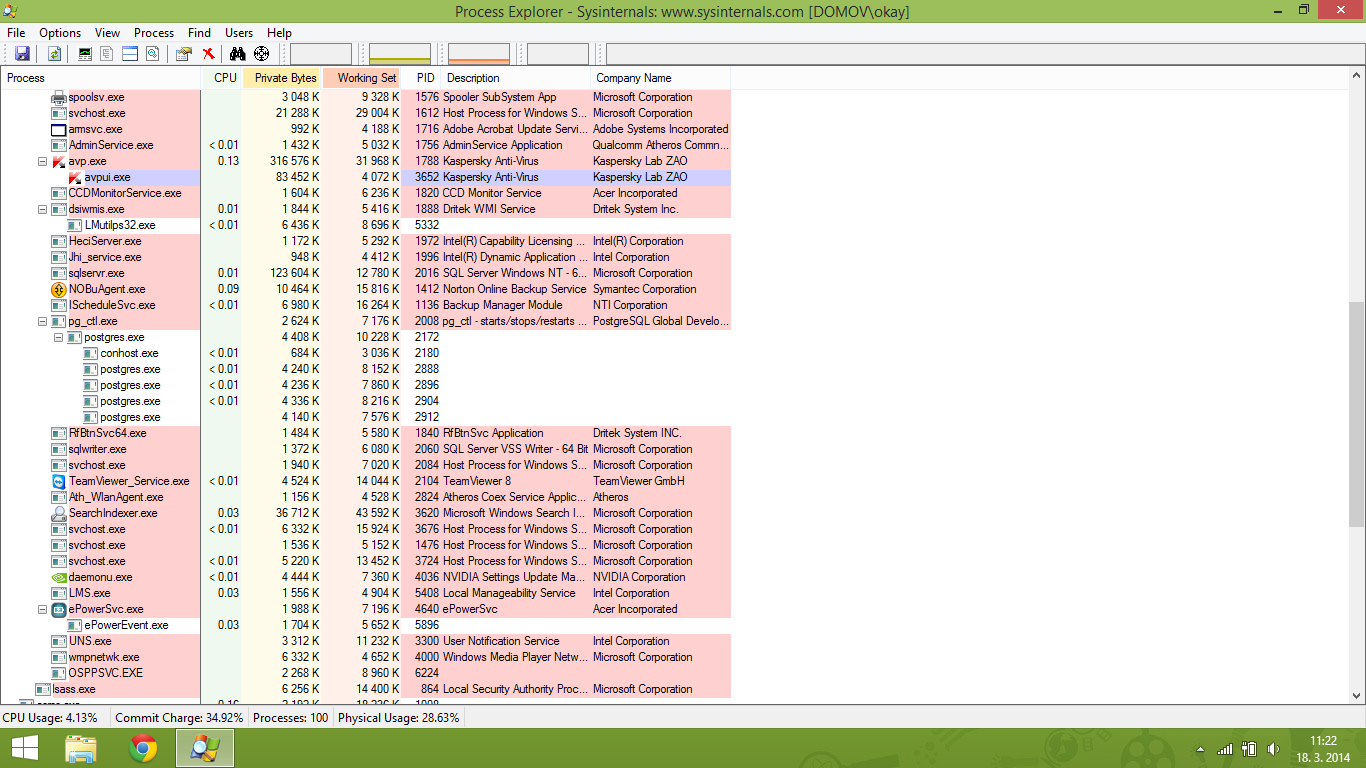
Task: Click the network signal tray icon
Action: coord(1225,748)
